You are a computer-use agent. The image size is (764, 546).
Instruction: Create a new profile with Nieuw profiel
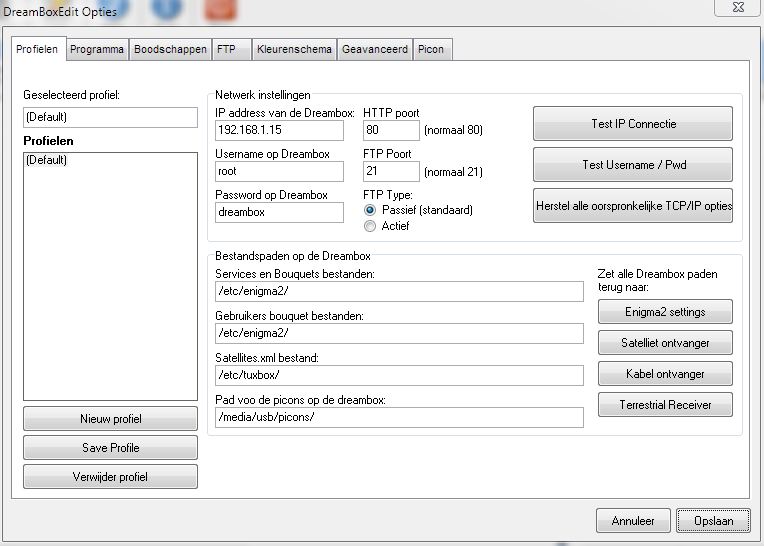point(111,419)
